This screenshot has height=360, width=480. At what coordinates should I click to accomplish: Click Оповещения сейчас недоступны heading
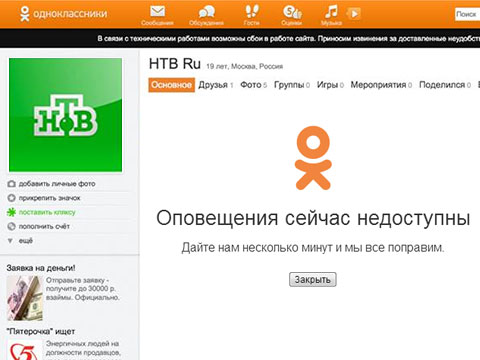313,218
